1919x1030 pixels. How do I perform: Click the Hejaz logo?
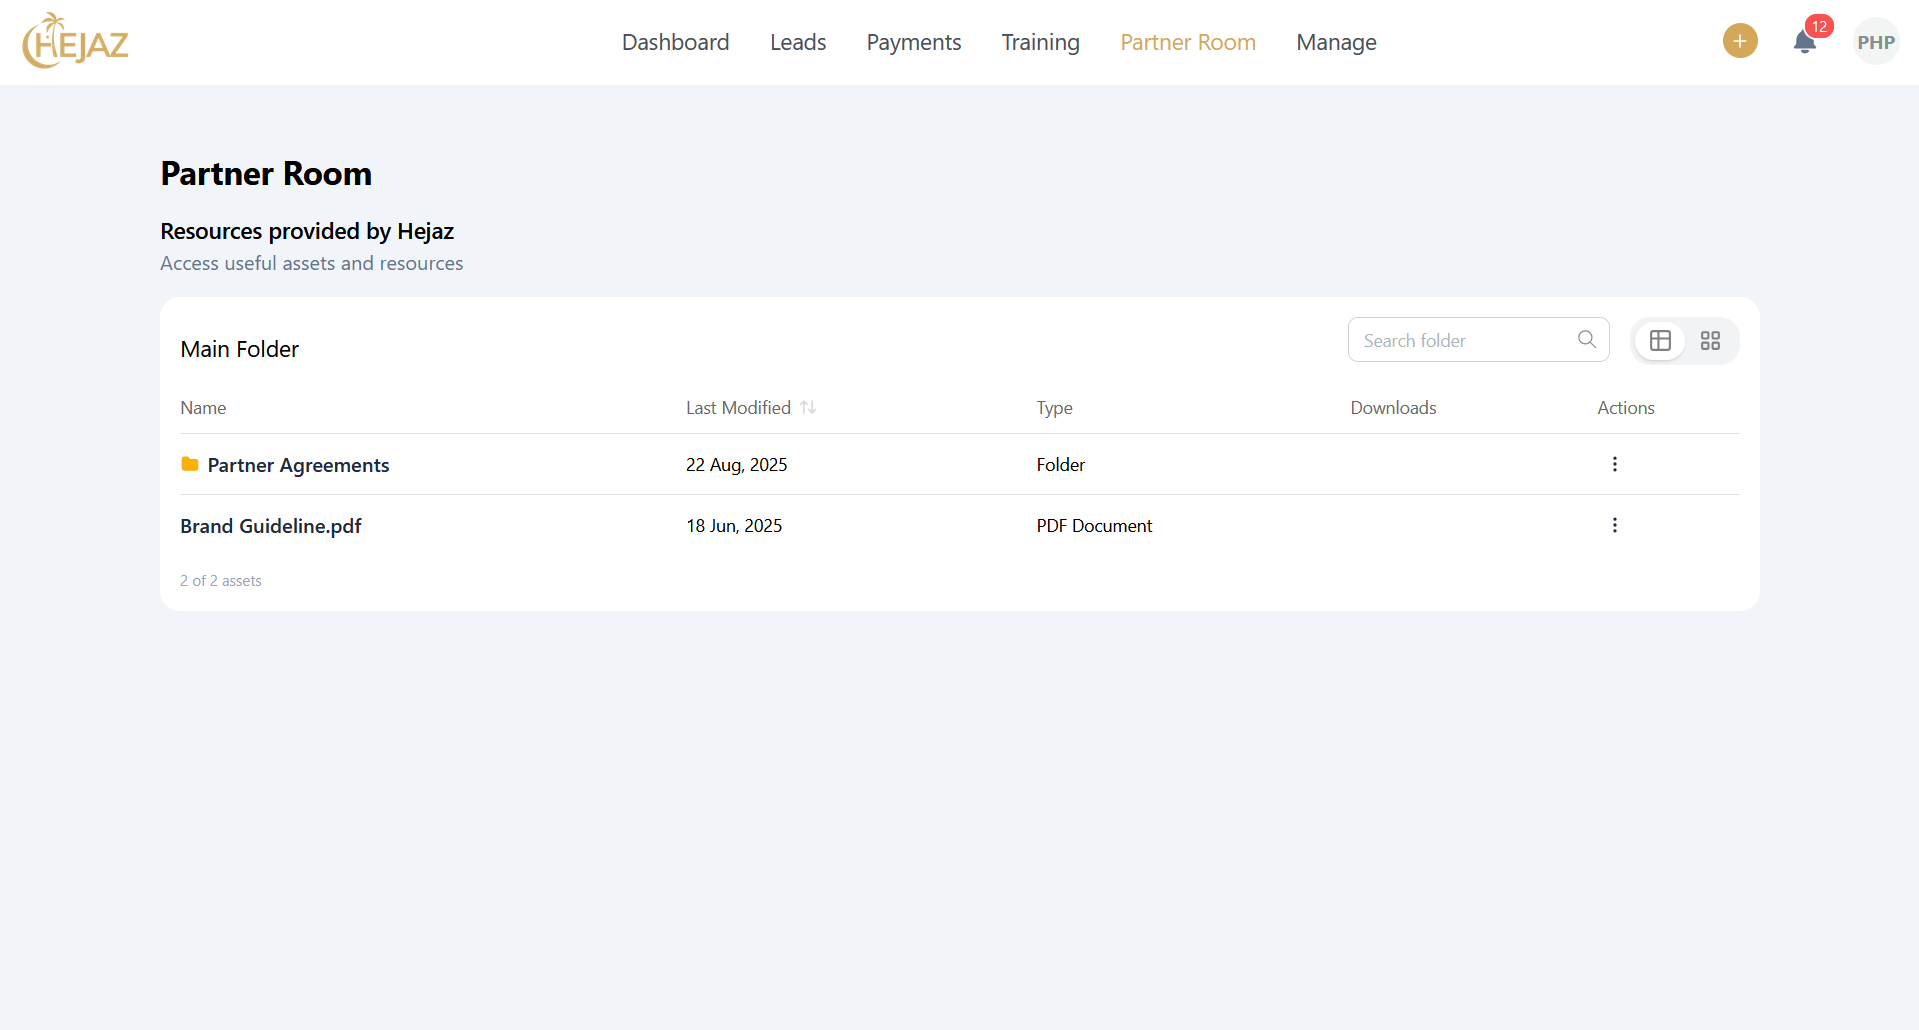tap(76, 42)
